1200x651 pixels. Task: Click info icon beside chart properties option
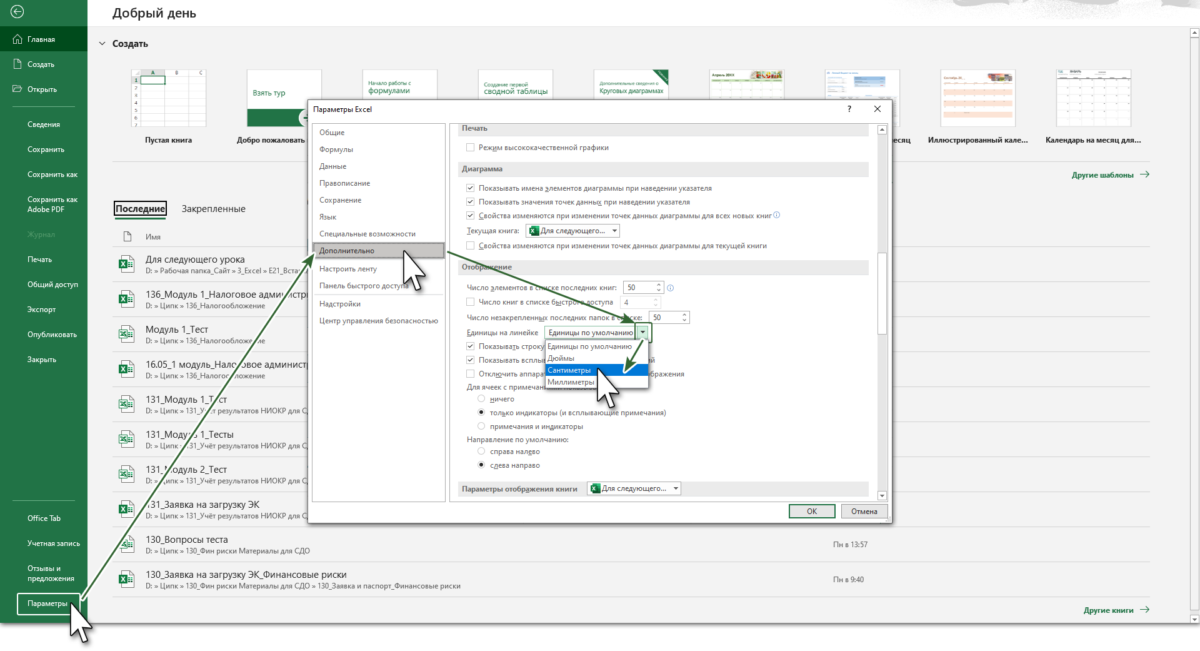776,215
